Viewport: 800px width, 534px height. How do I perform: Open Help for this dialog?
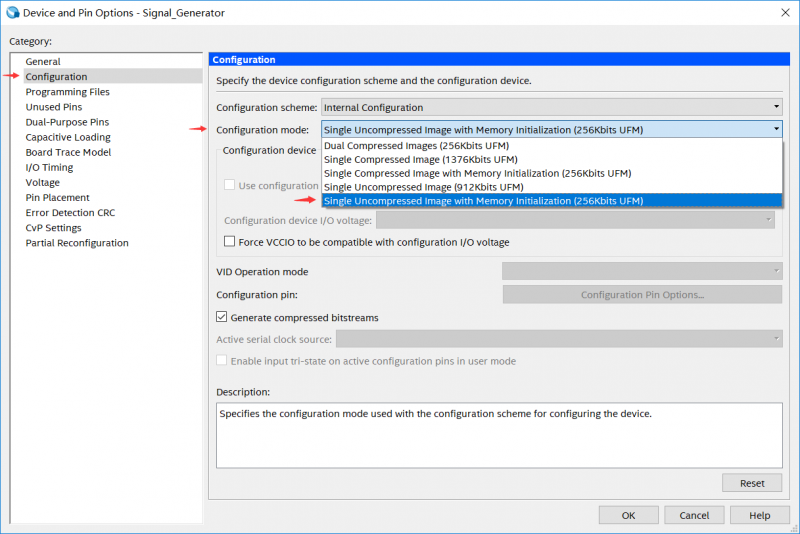(759, 515)
